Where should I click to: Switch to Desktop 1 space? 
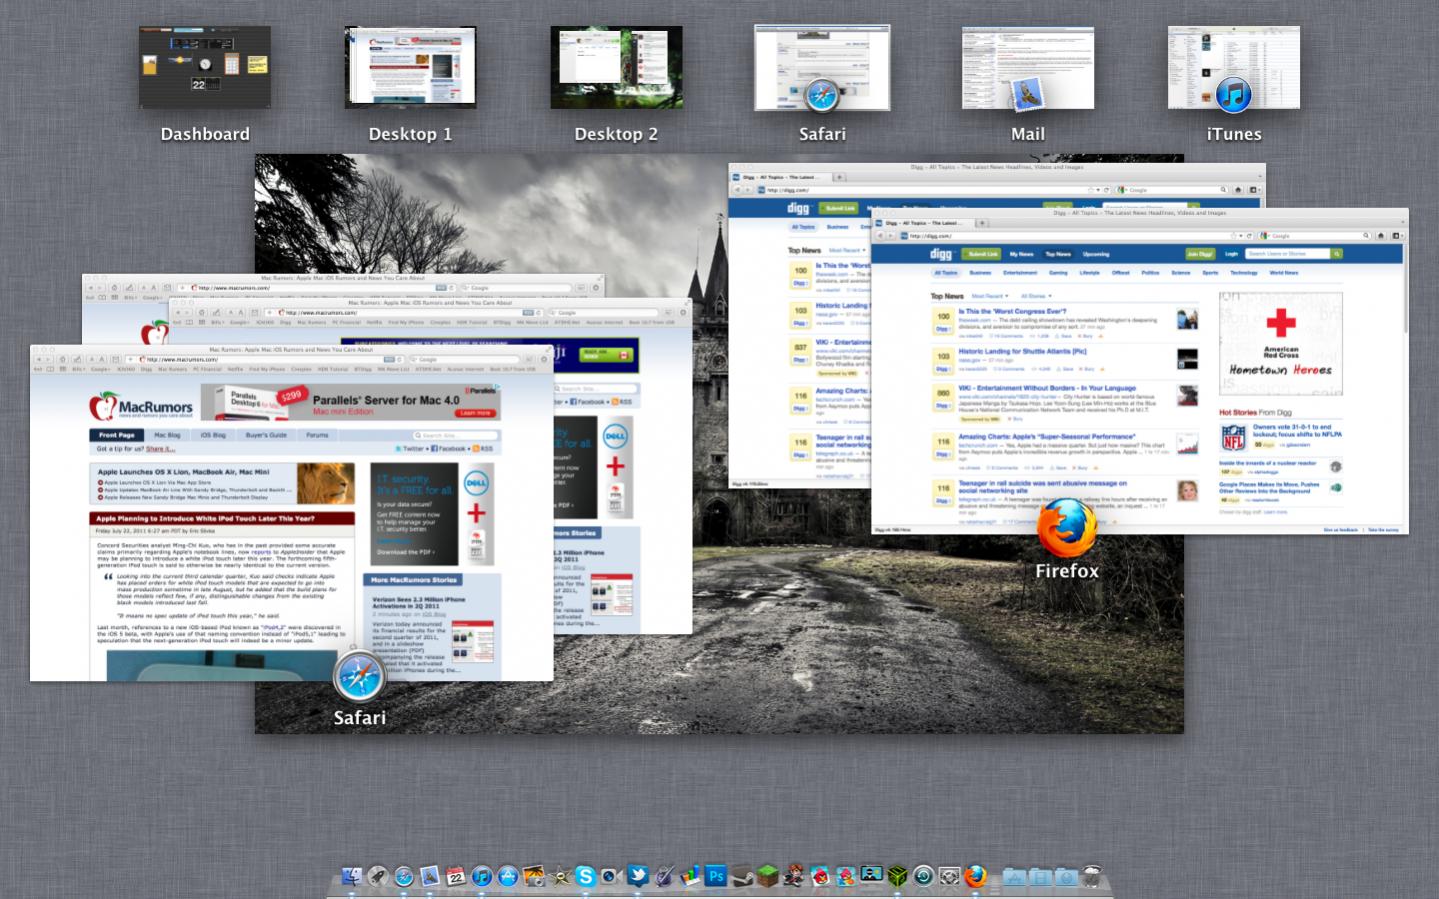pyautogui.click(x=410, y=67)
